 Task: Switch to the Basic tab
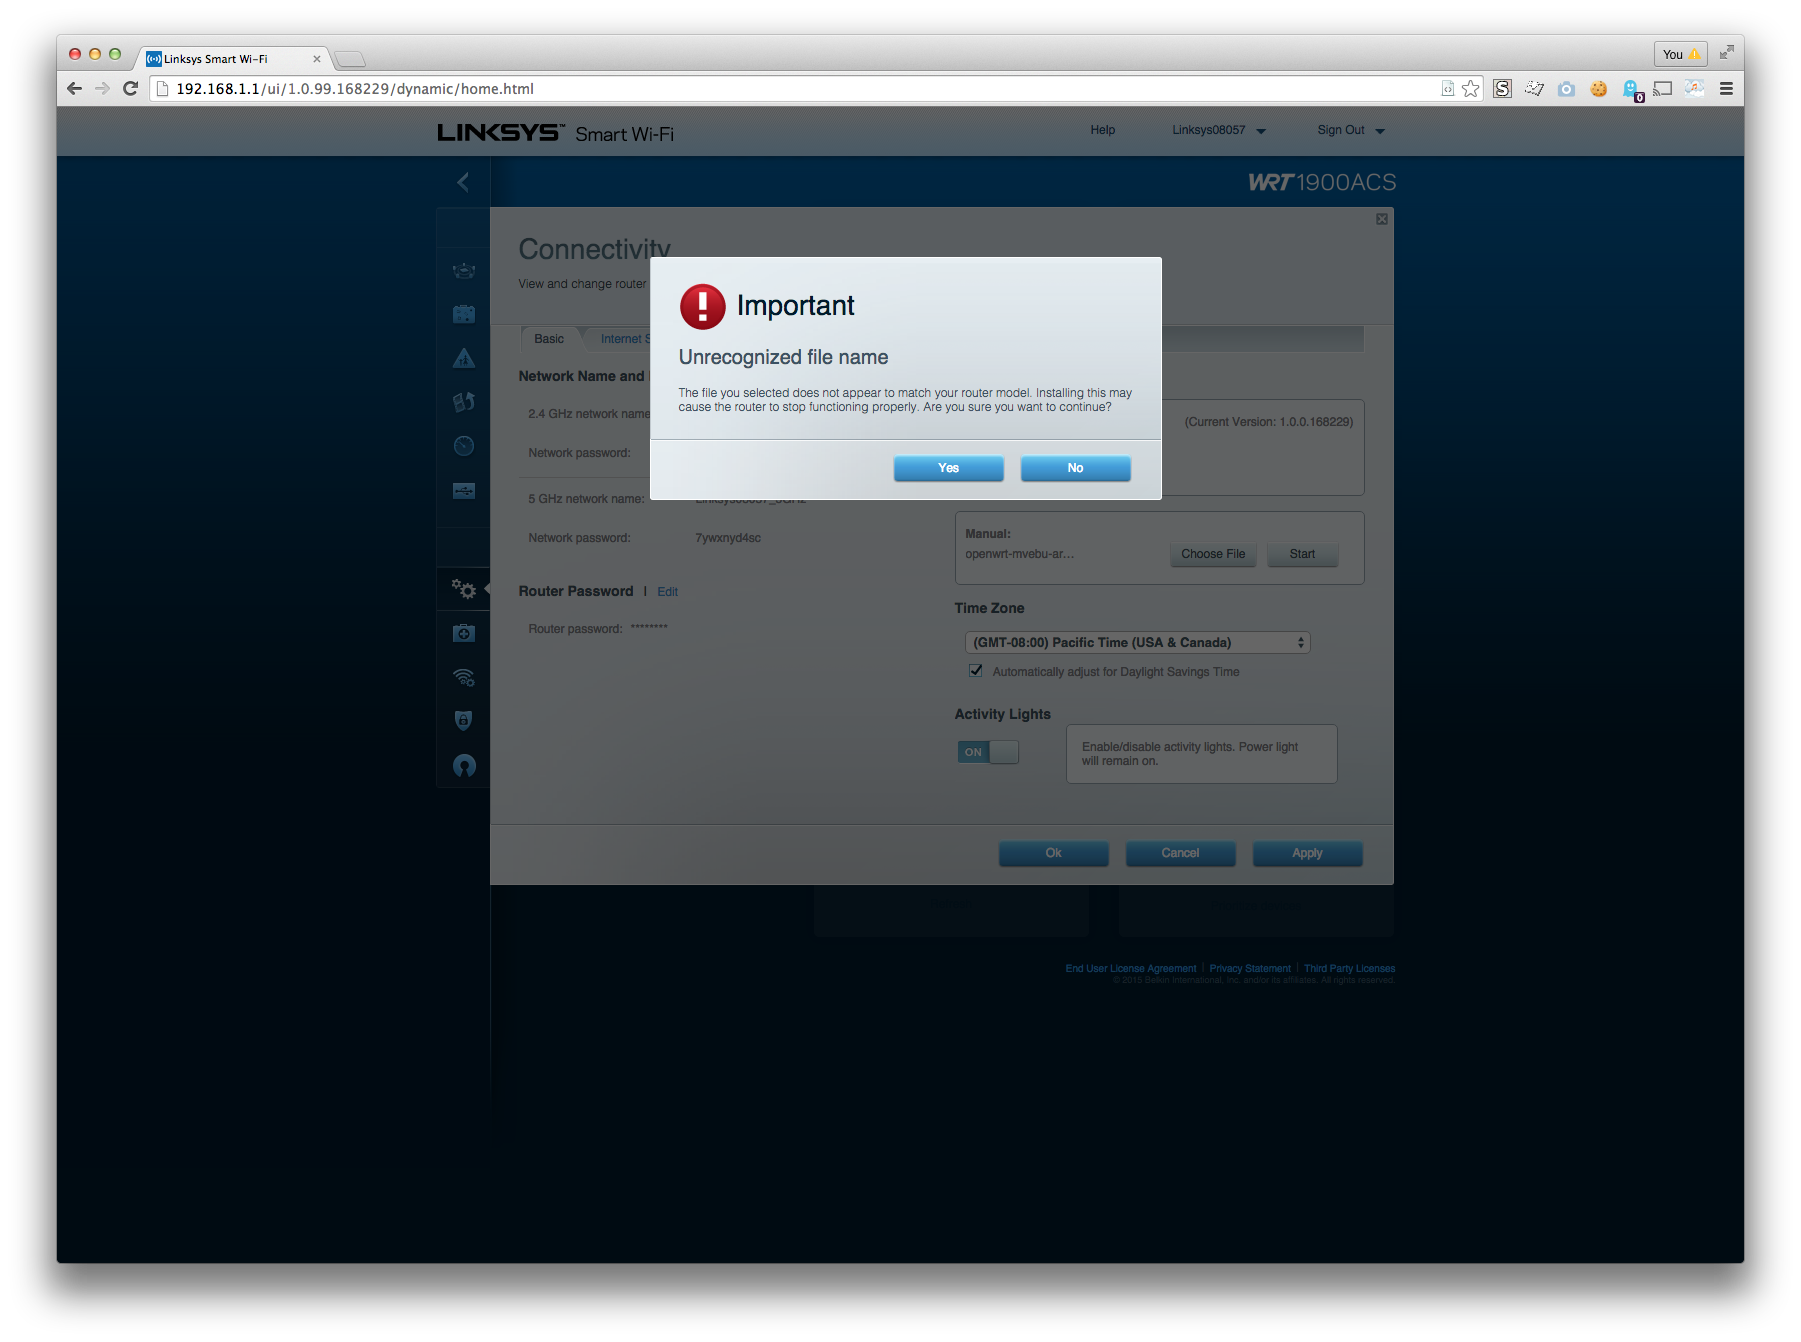pyautogui.click(x=549, y=339)
